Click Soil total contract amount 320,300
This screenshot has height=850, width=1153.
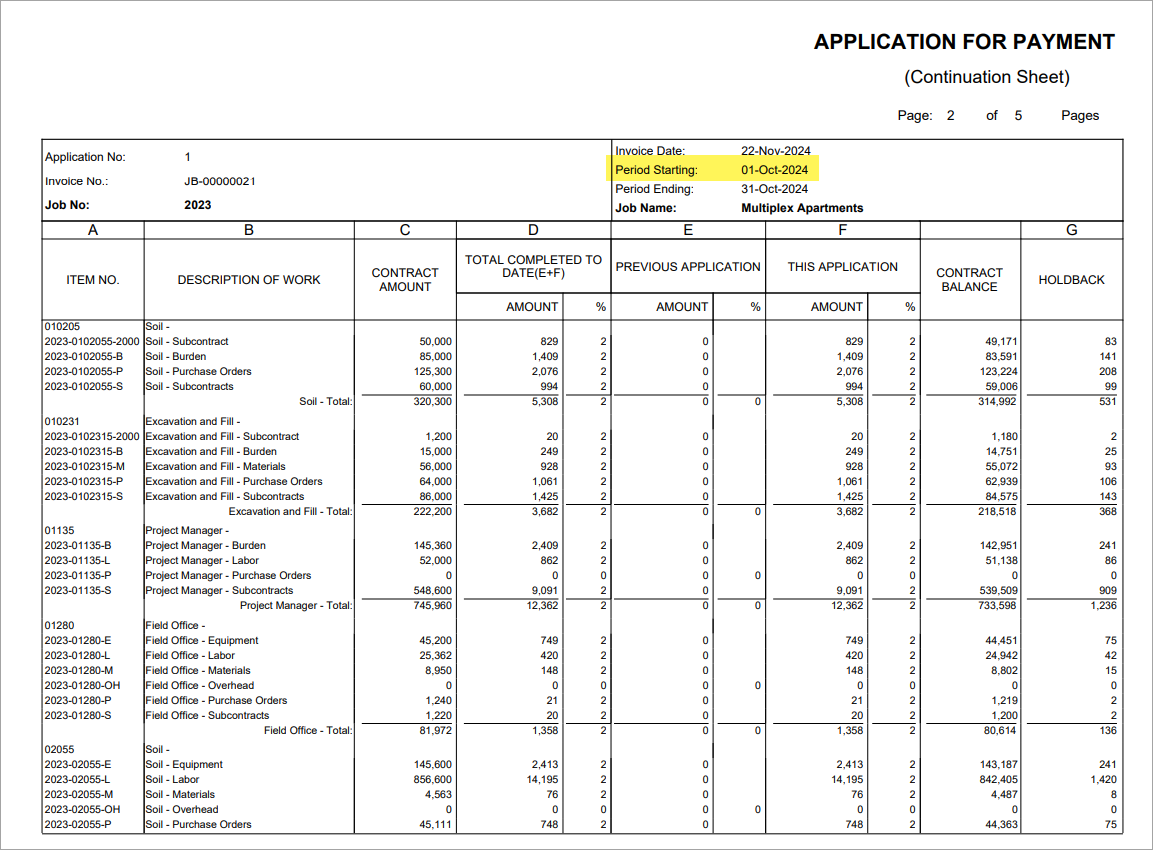point(433,401)
